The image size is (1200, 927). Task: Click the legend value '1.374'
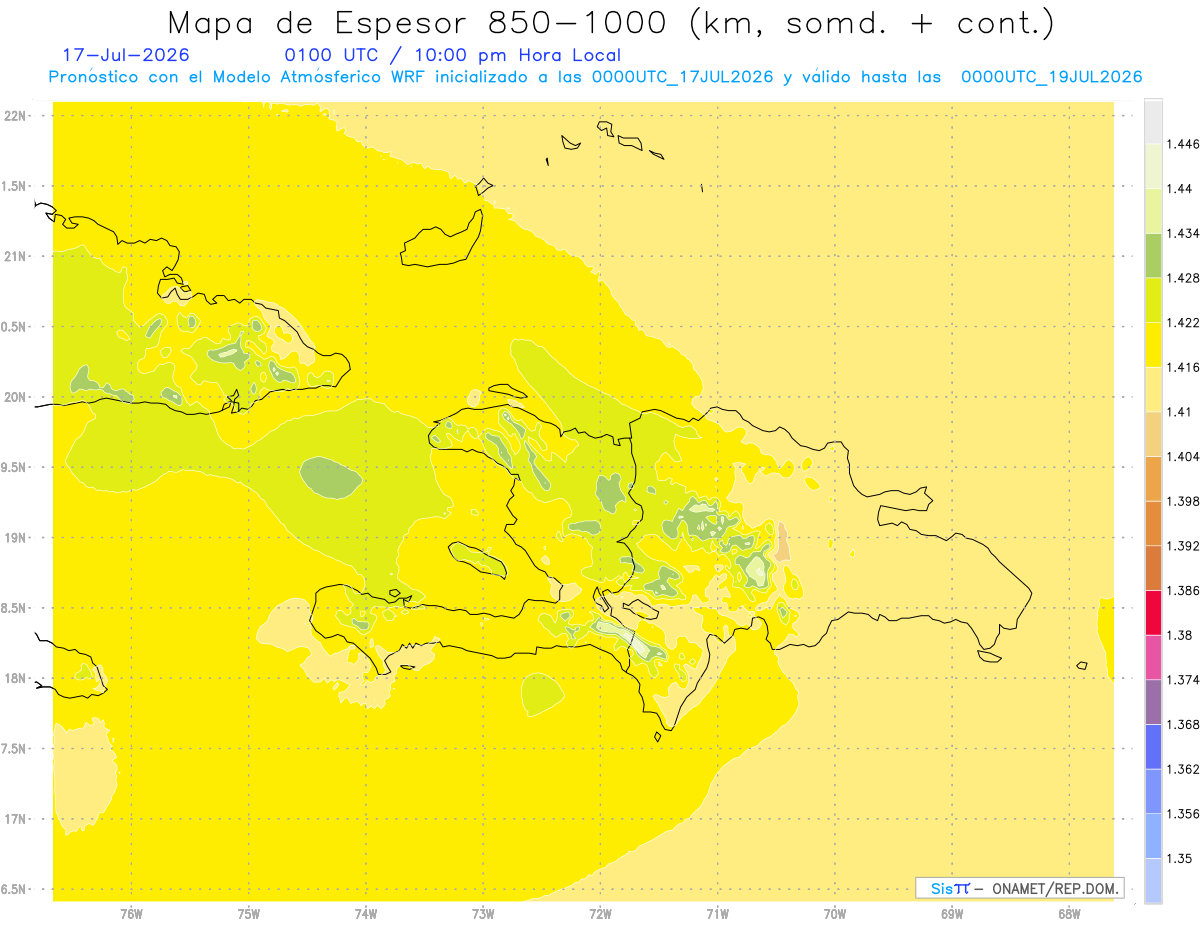click(1182, 680)
